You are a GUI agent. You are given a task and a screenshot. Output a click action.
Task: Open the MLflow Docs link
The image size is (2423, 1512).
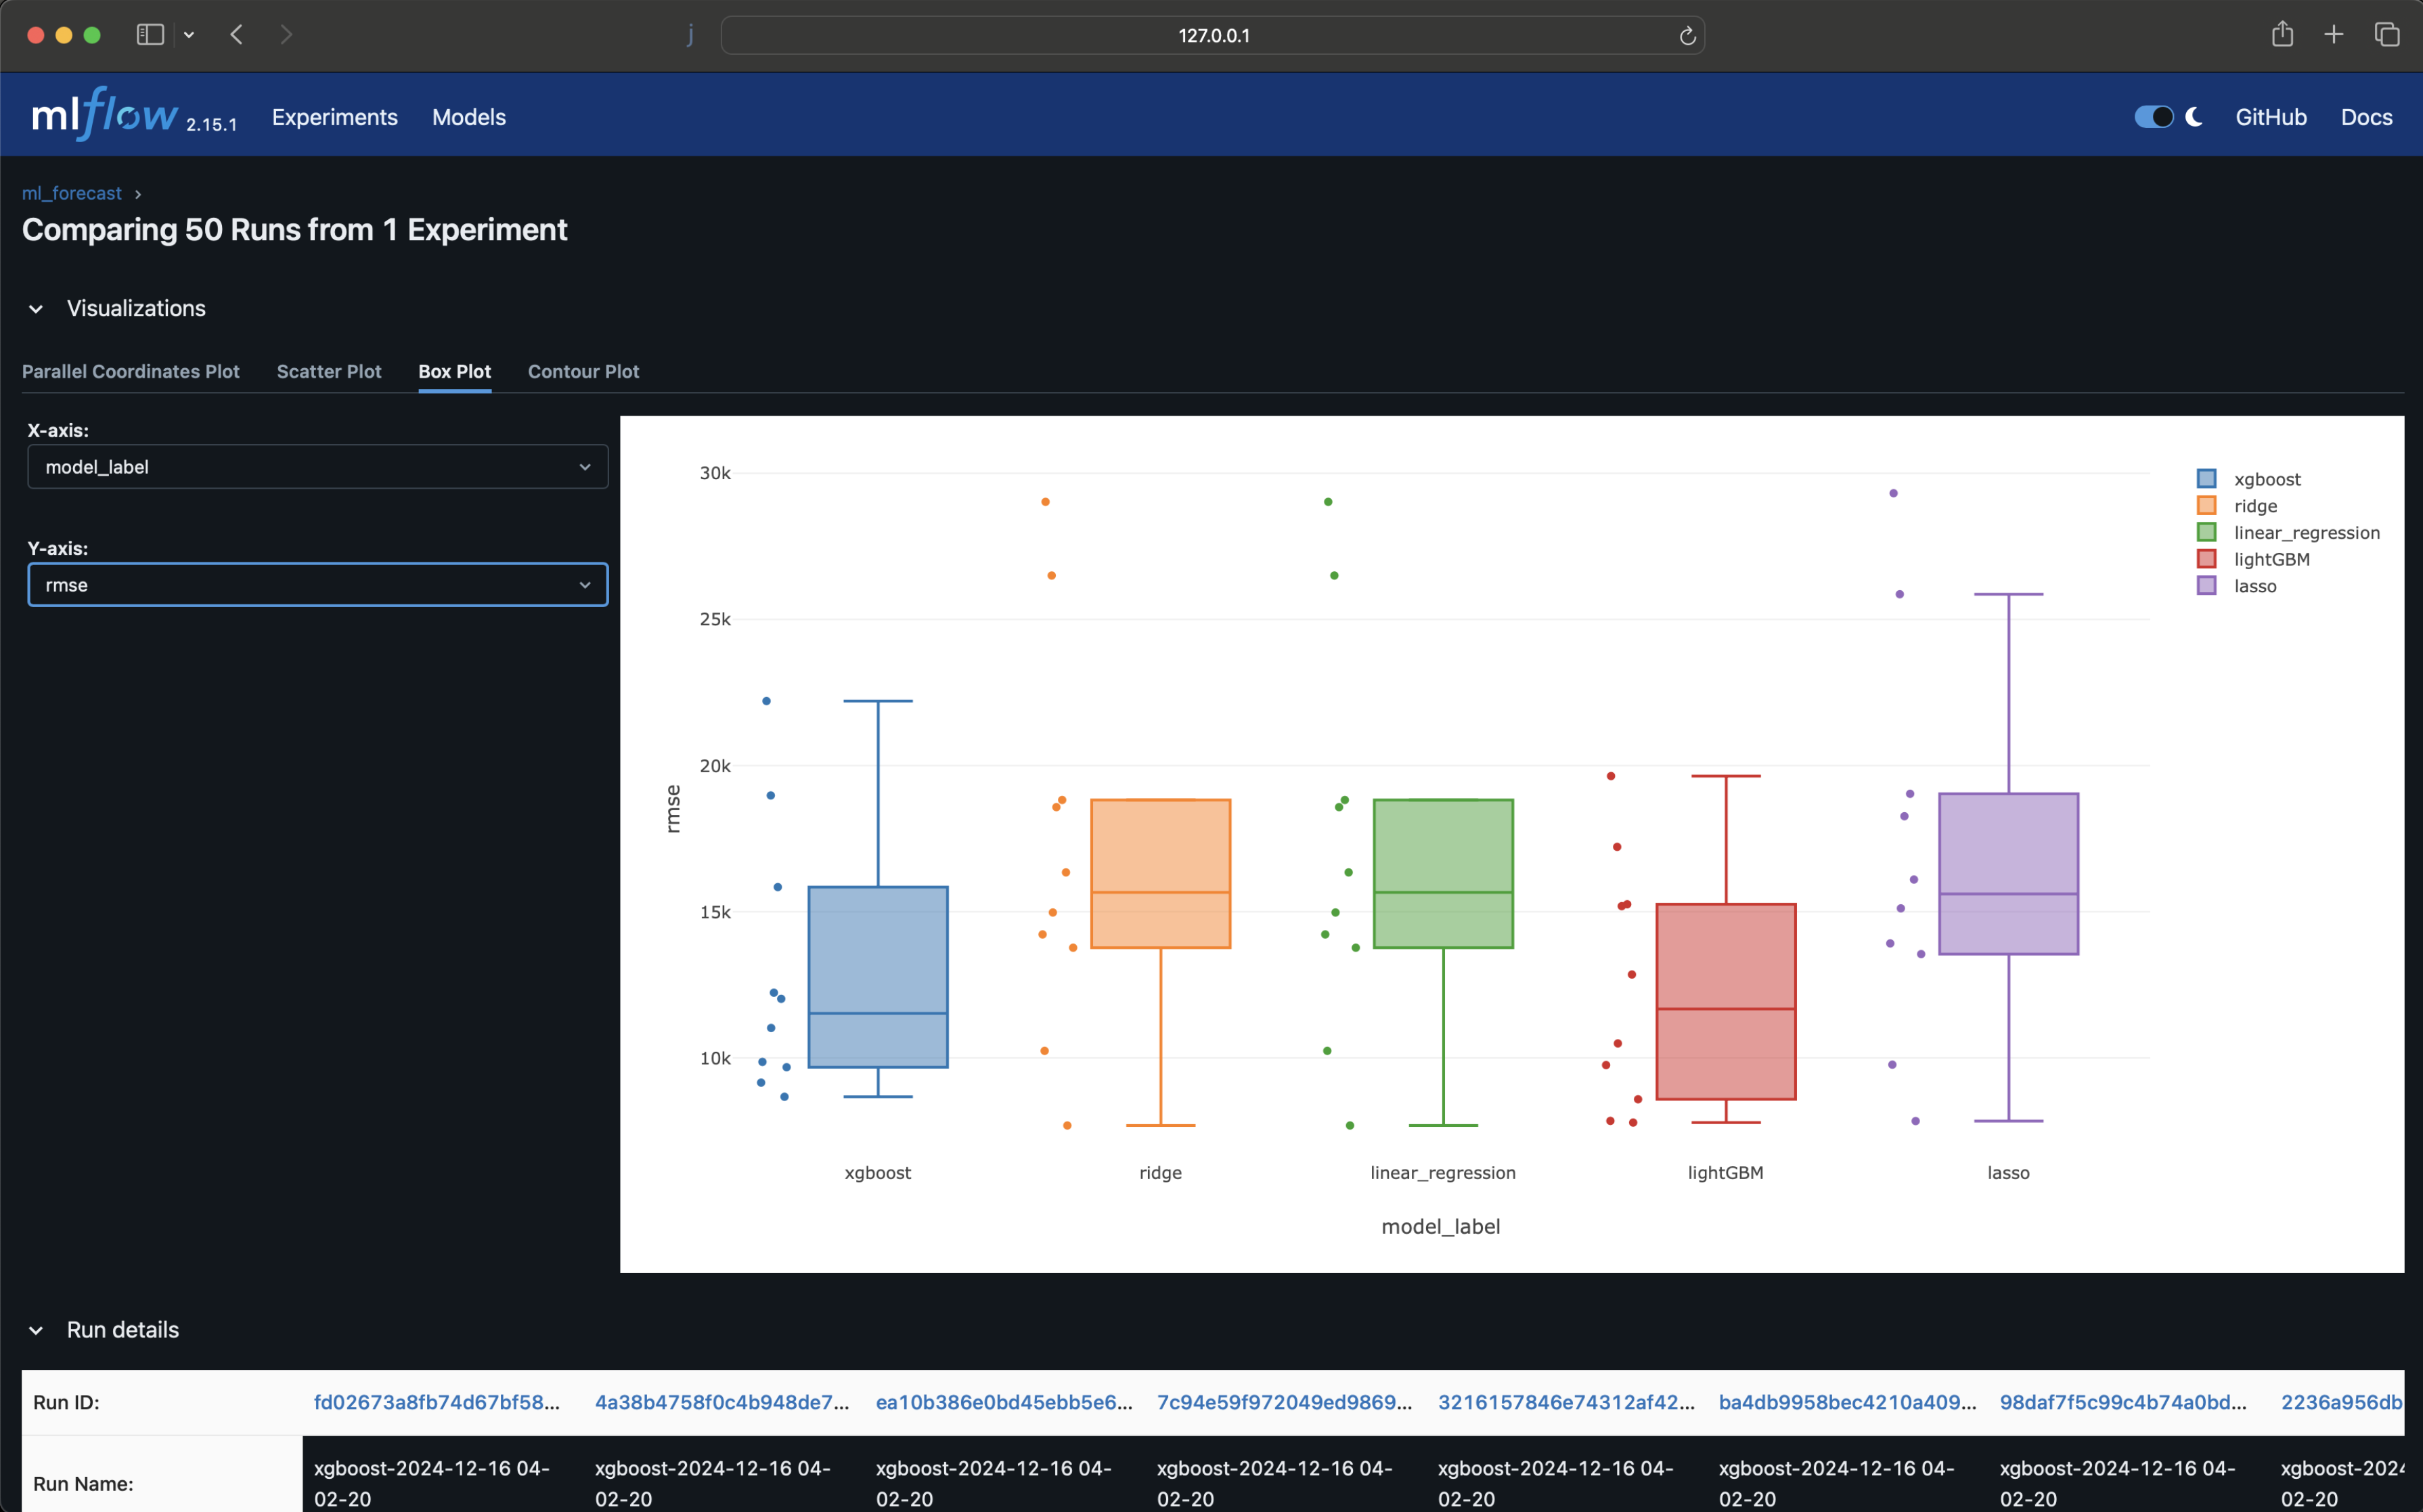pyautogui.click(x=2366, y=117)
